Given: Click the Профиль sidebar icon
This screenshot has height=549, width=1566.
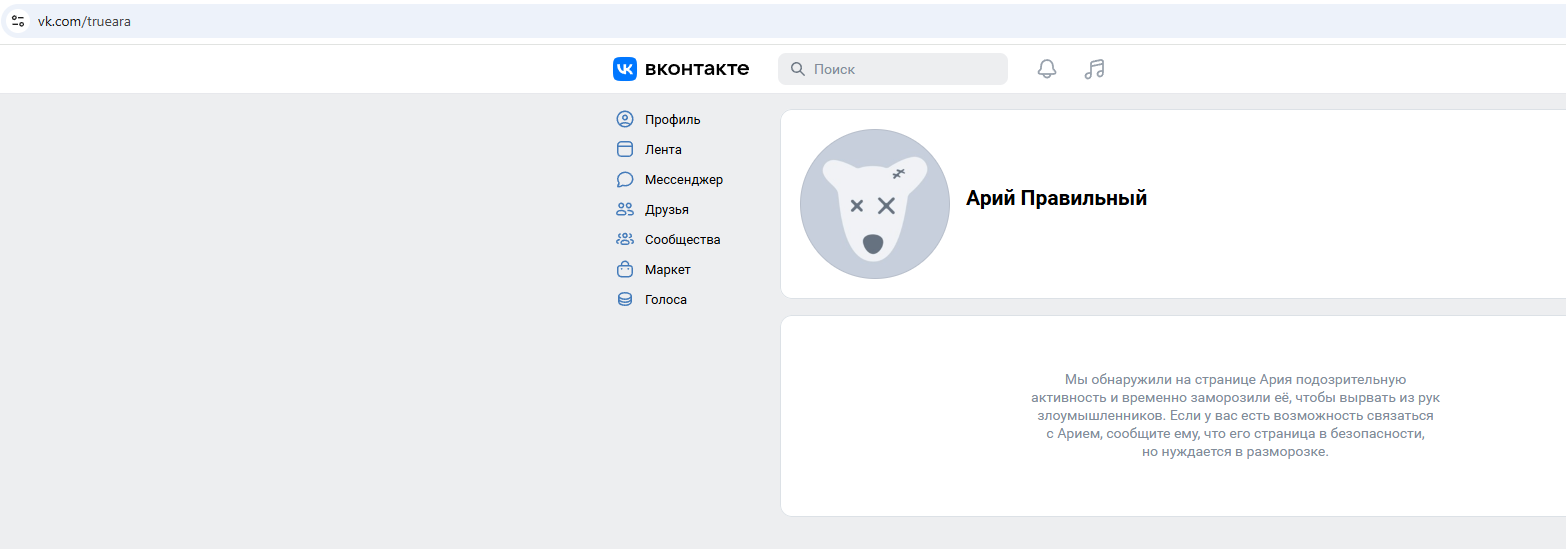Looking at the screenshot, I should click(625, 120).
